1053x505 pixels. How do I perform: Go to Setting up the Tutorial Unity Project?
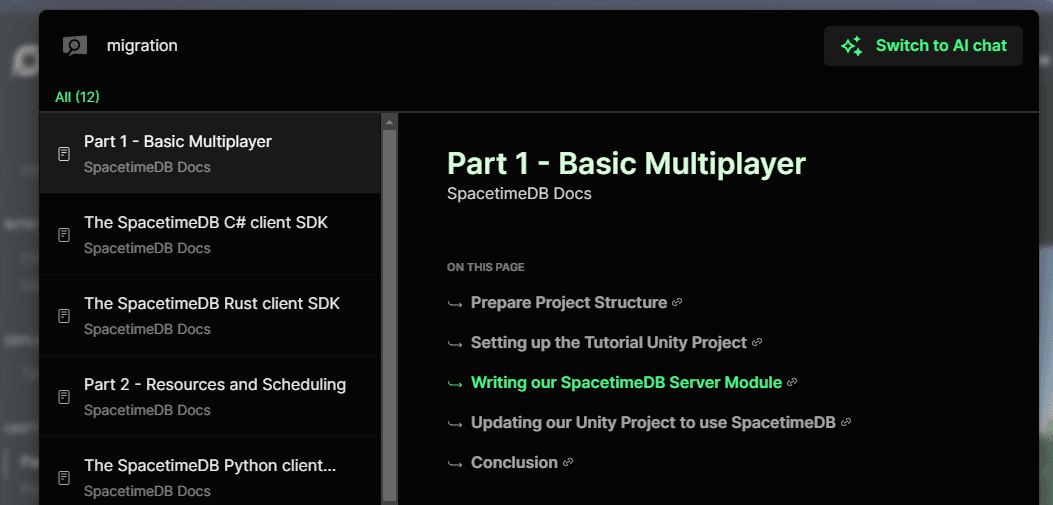coord(609,342)
